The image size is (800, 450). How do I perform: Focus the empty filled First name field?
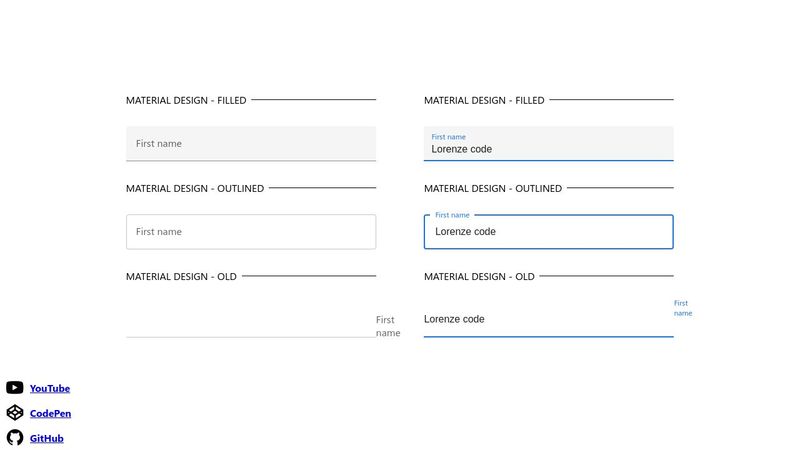point(250,144)
